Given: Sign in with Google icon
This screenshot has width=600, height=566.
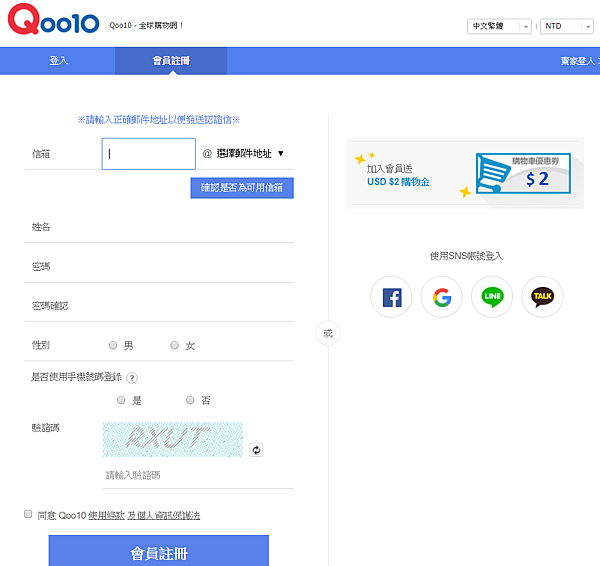Looking at the screenshot, I should point(442,297).
